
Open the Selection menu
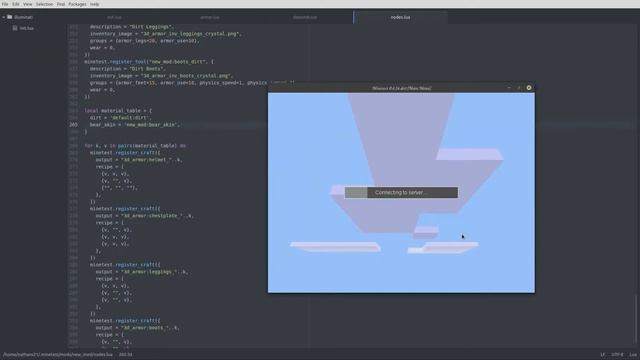[44, 4]
